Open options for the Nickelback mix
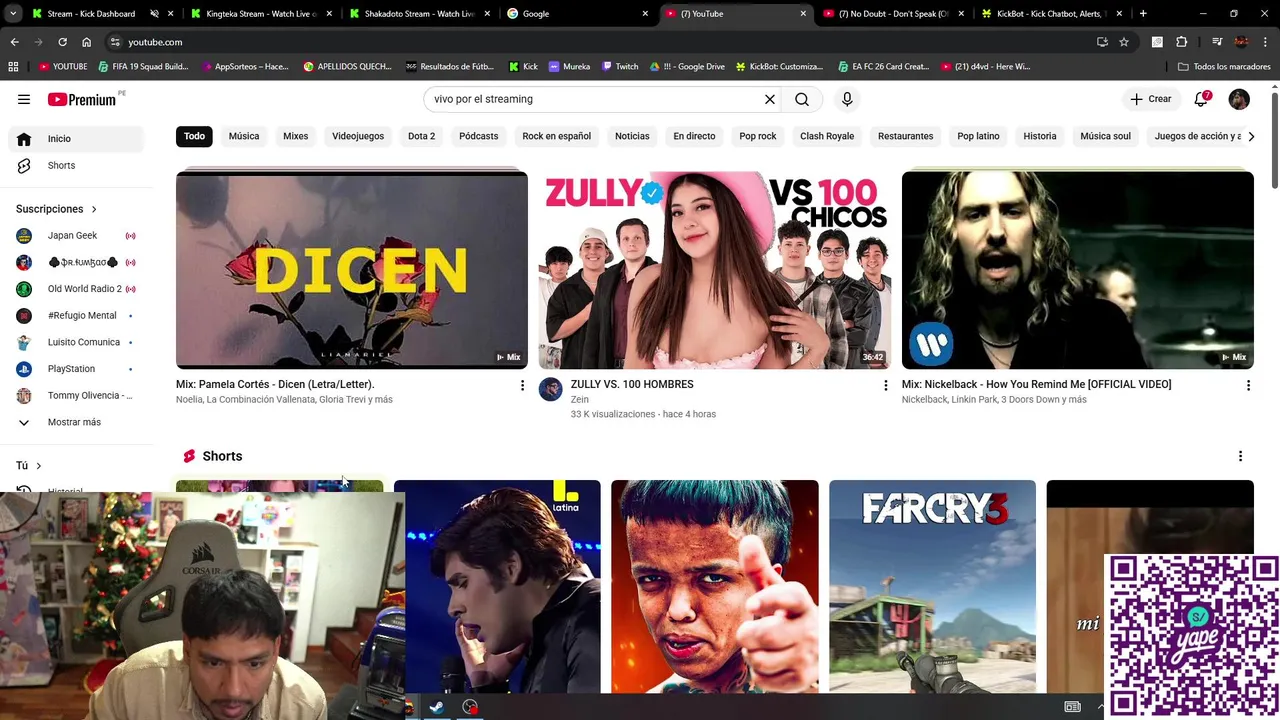The width and height of the screenshot is (1280, 720). (1248, 385)
